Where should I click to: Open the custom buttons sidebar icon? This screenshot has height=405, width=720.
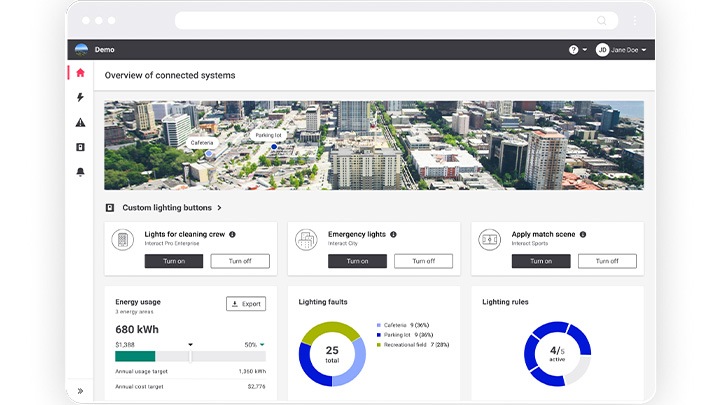pyautogui.click(x=80, y=147)
